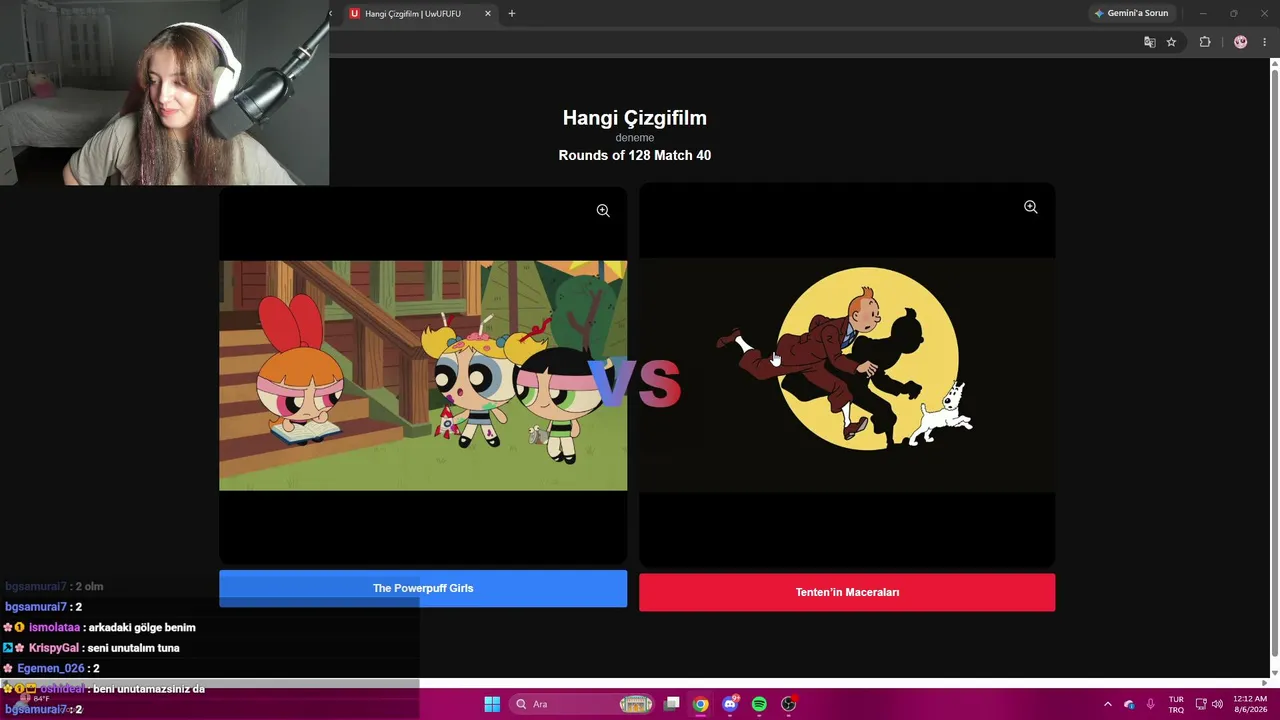Click the deneme subtitle text
1280x720 pixels.
tap(635, 138)
